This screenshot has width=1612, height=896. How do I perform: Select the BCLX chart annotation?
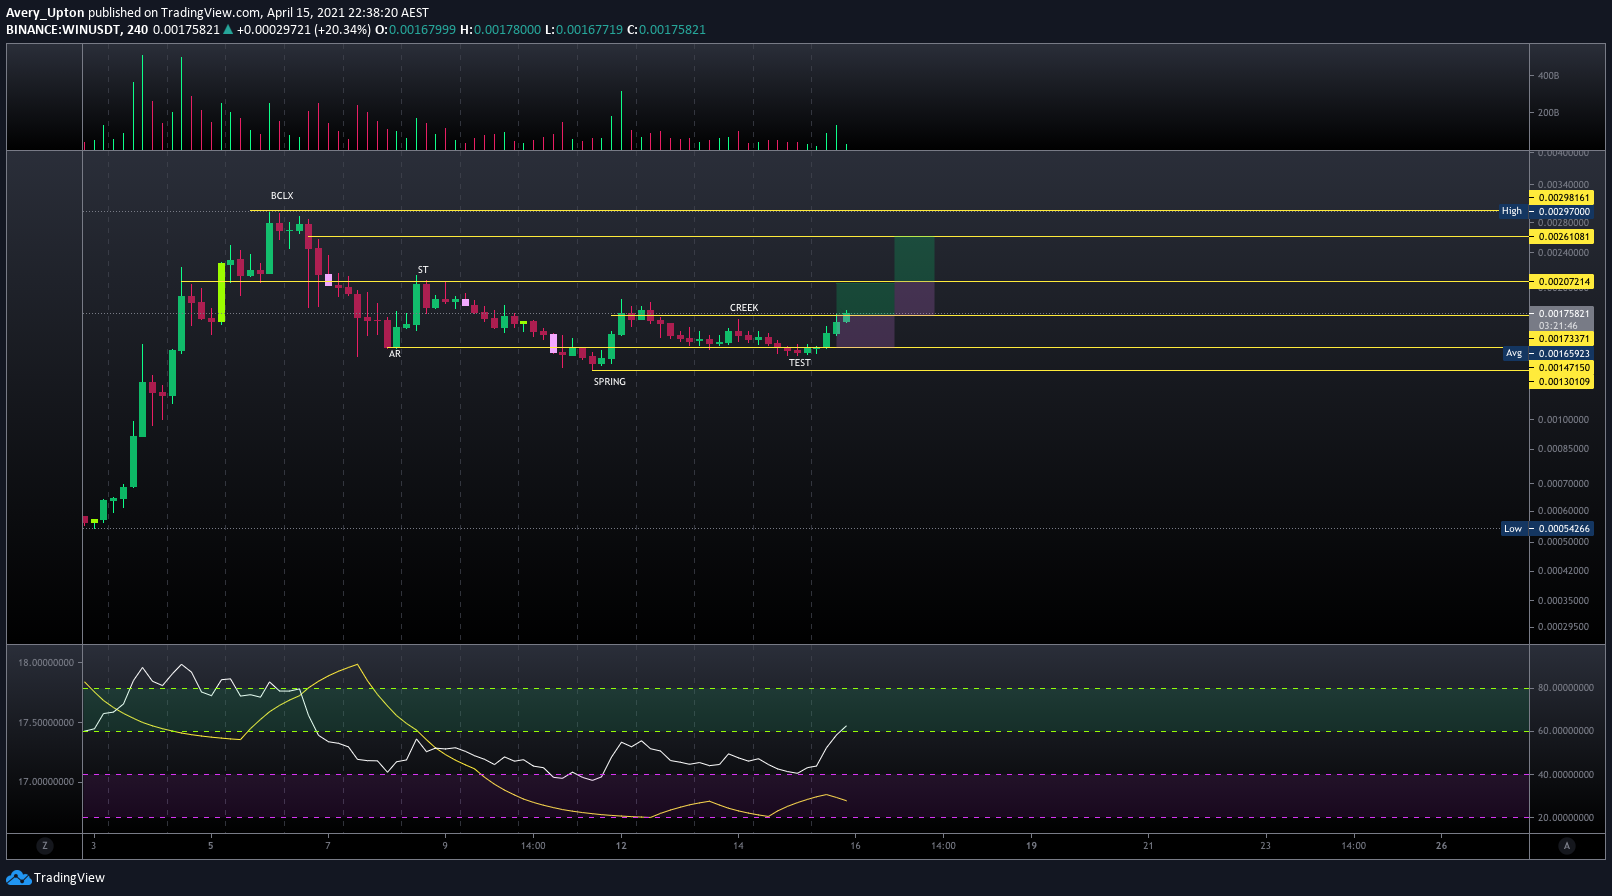click(x=282, y=196)
